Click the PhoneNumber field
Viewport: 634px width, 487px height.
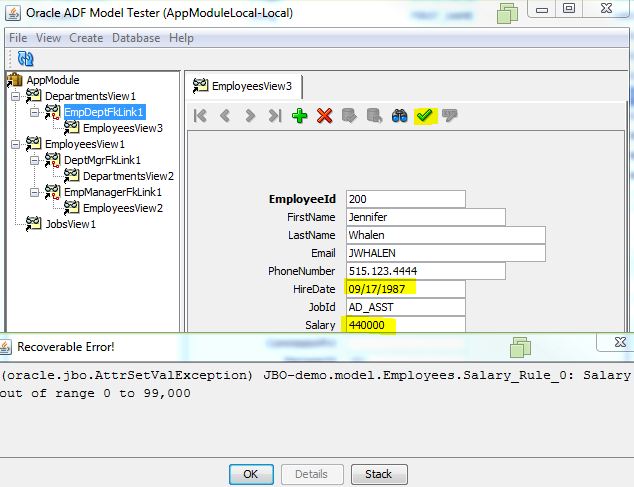(426, 271)
